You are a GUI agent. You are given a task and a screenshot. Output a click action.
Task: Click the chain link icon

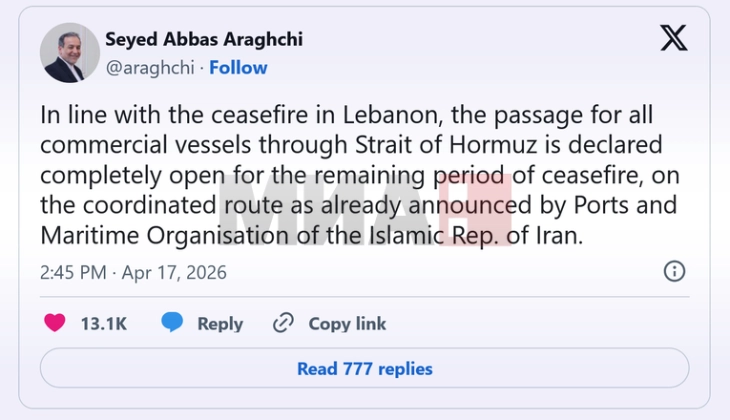click(x=284, y=323)
